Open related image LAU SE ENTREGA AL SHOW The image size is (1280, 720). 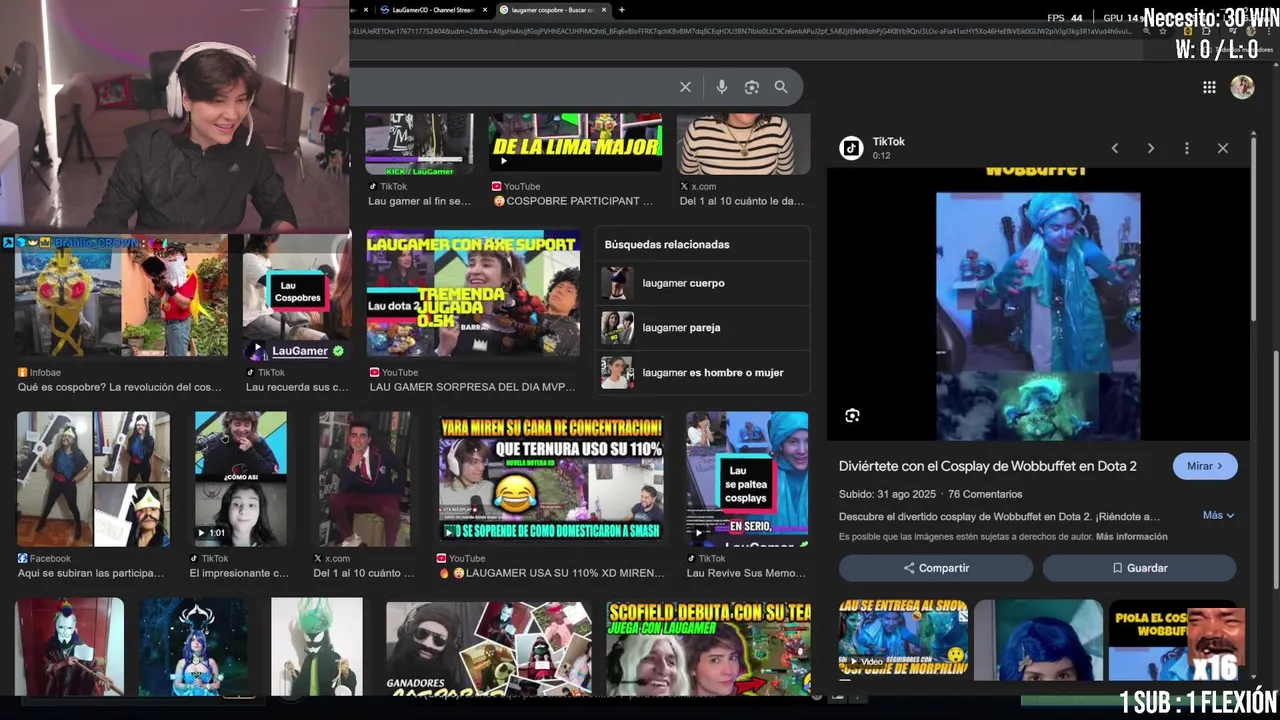tap(903, 640)
